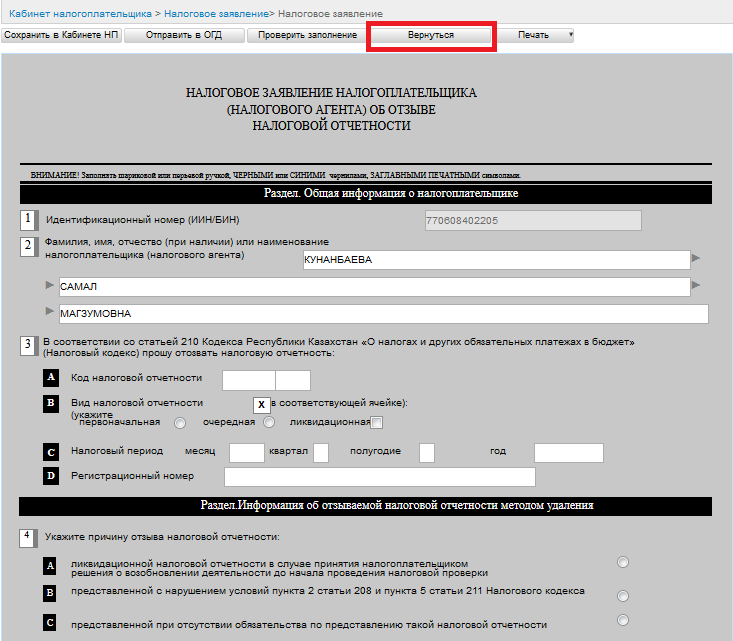Open the Печать dropdown arrow
The width and height of the screenshot is (733, 641).
(x=570, y=35)
